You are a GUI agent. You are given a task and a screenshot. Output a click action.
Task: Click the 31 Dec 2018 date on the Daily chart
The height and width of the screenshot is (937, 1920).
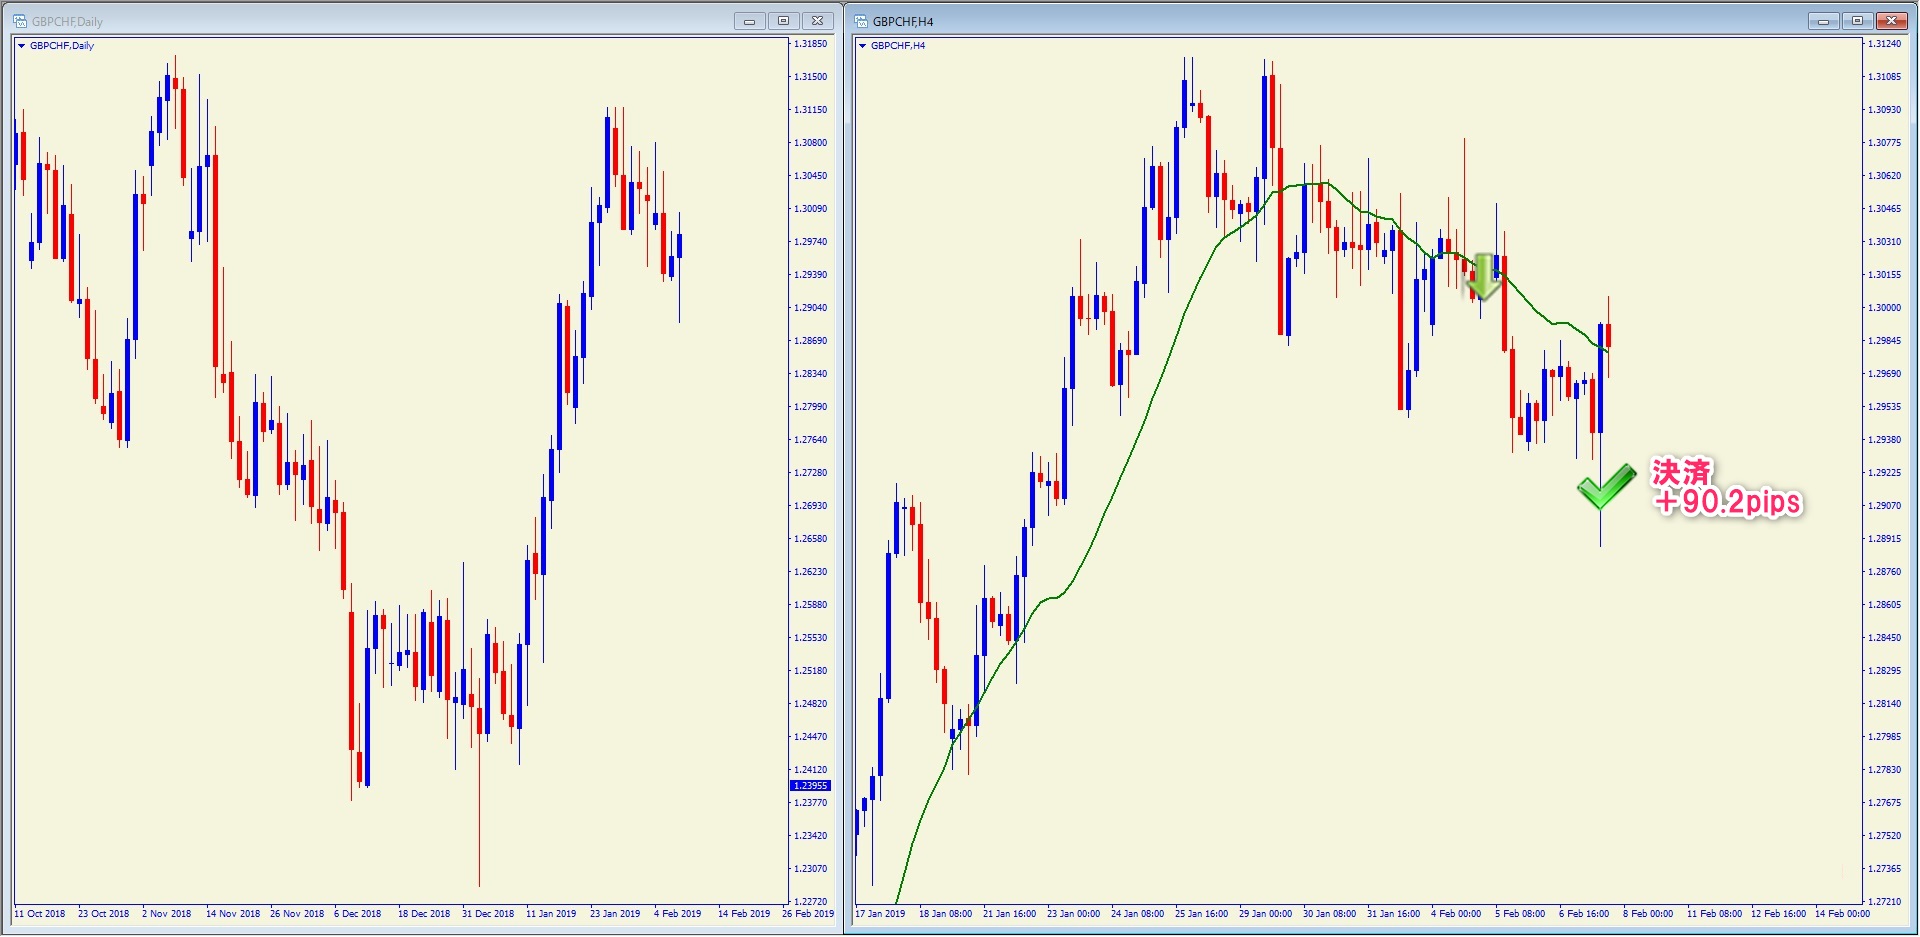point(488,914)
